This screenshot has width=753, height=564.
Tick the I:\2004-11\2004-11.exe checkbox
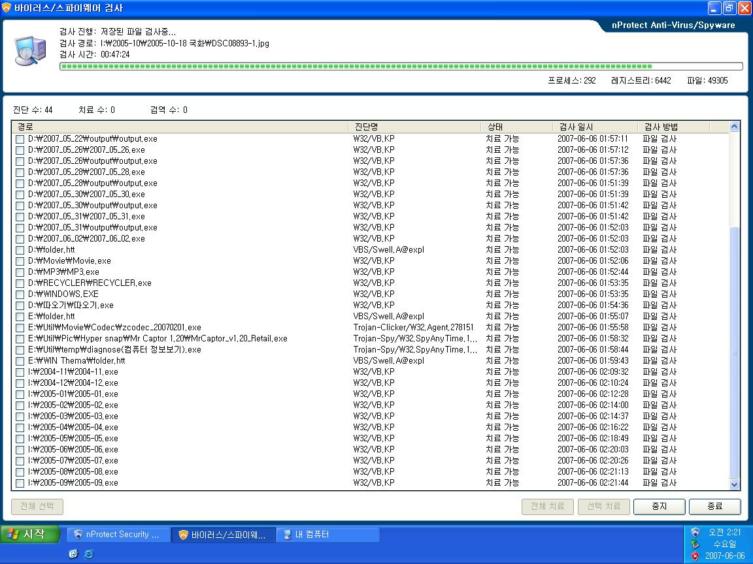(x=20, y=372)
